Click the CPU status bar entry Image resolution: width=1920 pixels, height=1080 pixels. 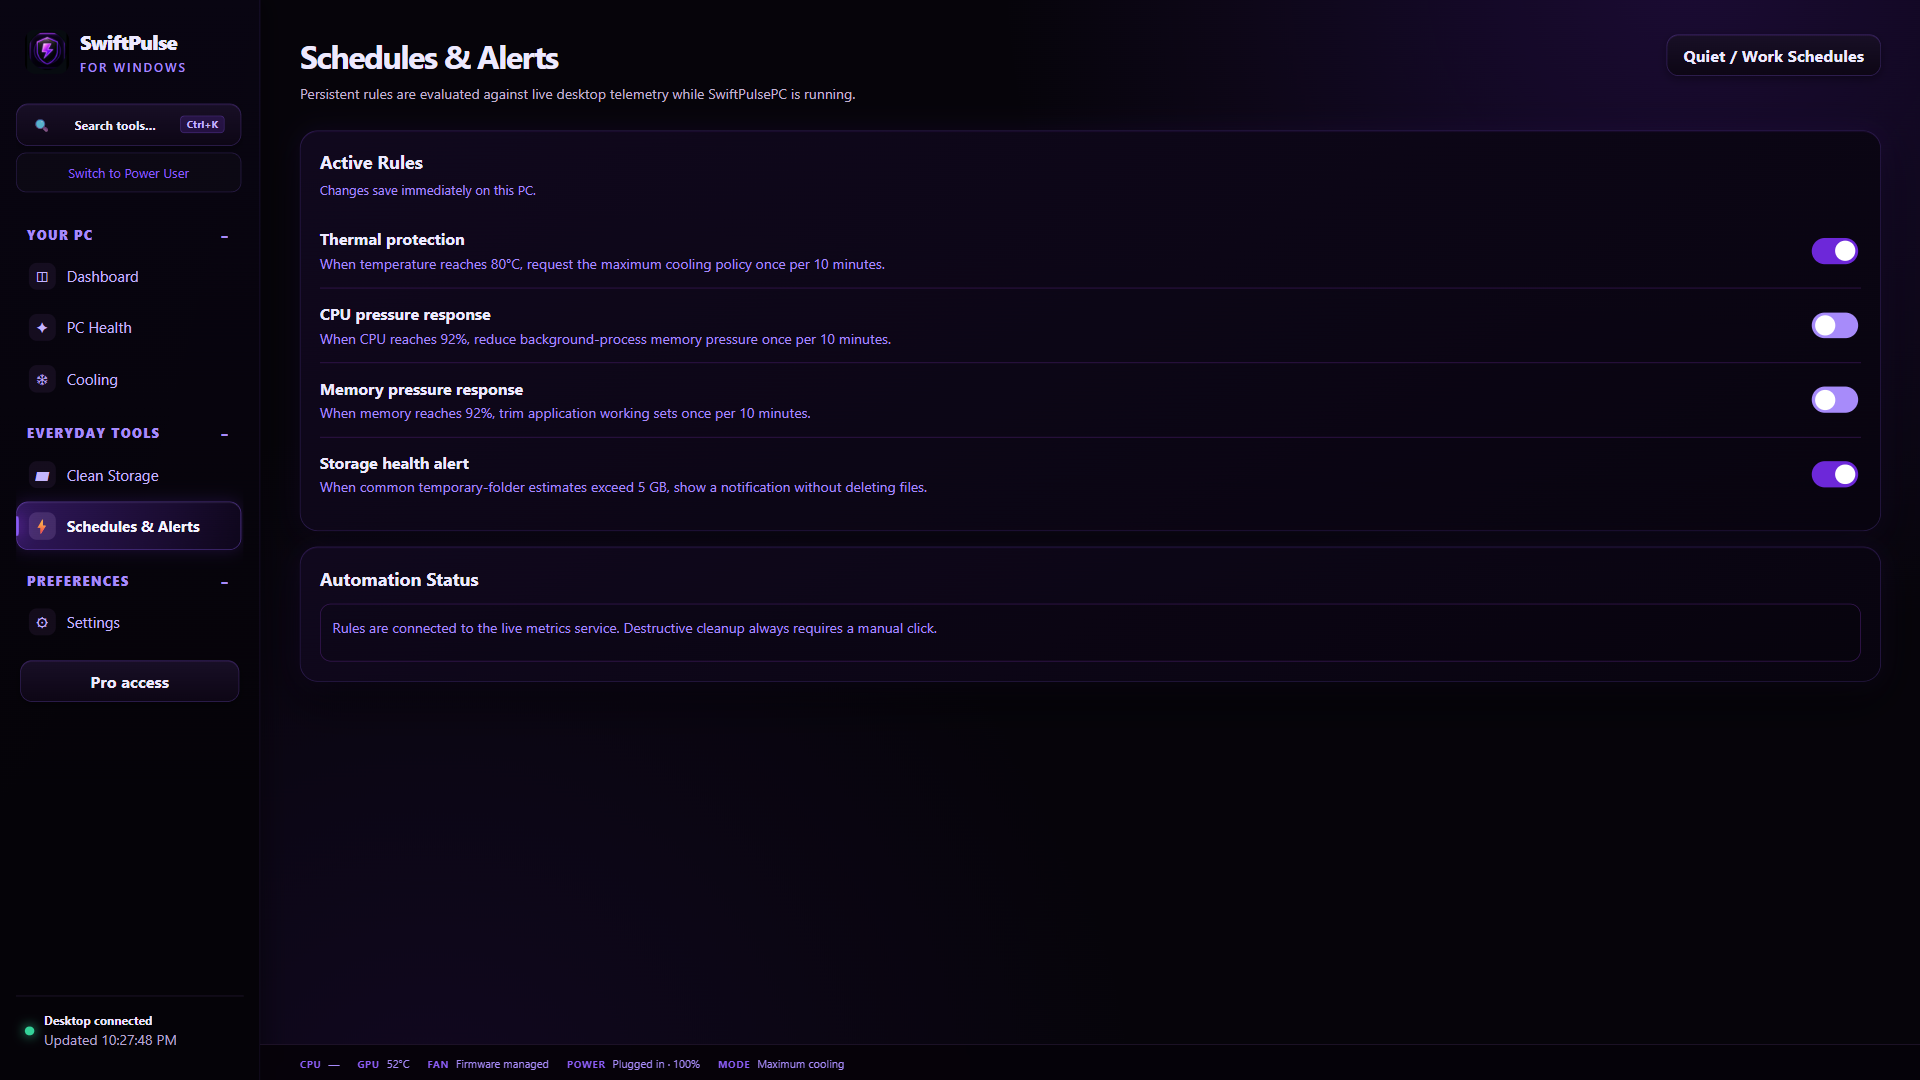tap(319, 1064)
